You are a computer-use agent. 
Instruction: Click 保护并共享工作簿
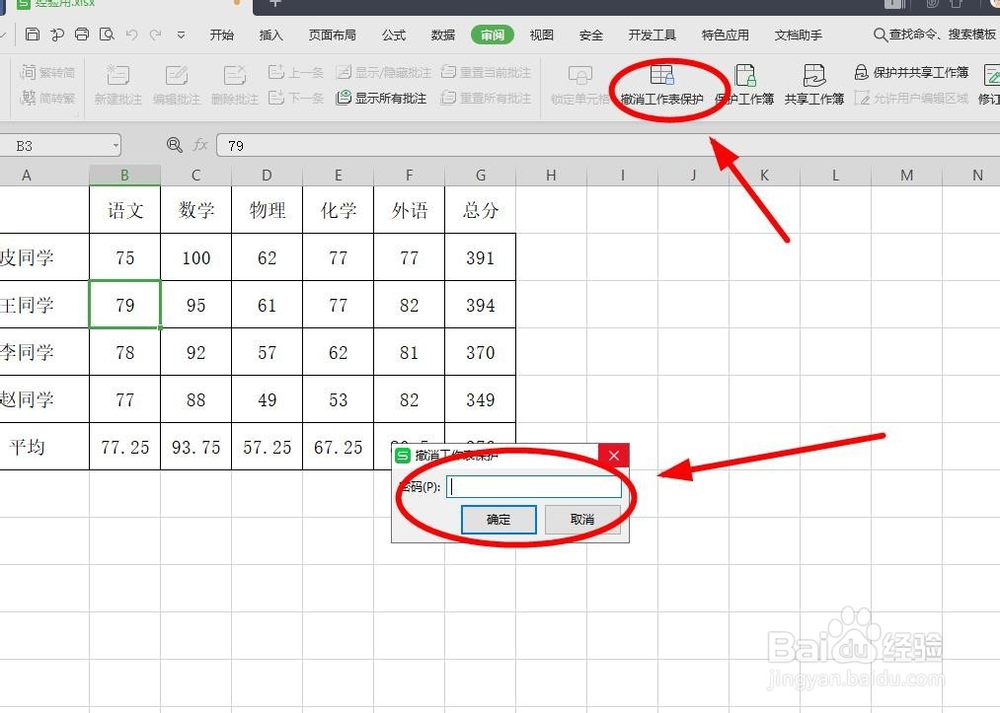[x=911, y=72]
